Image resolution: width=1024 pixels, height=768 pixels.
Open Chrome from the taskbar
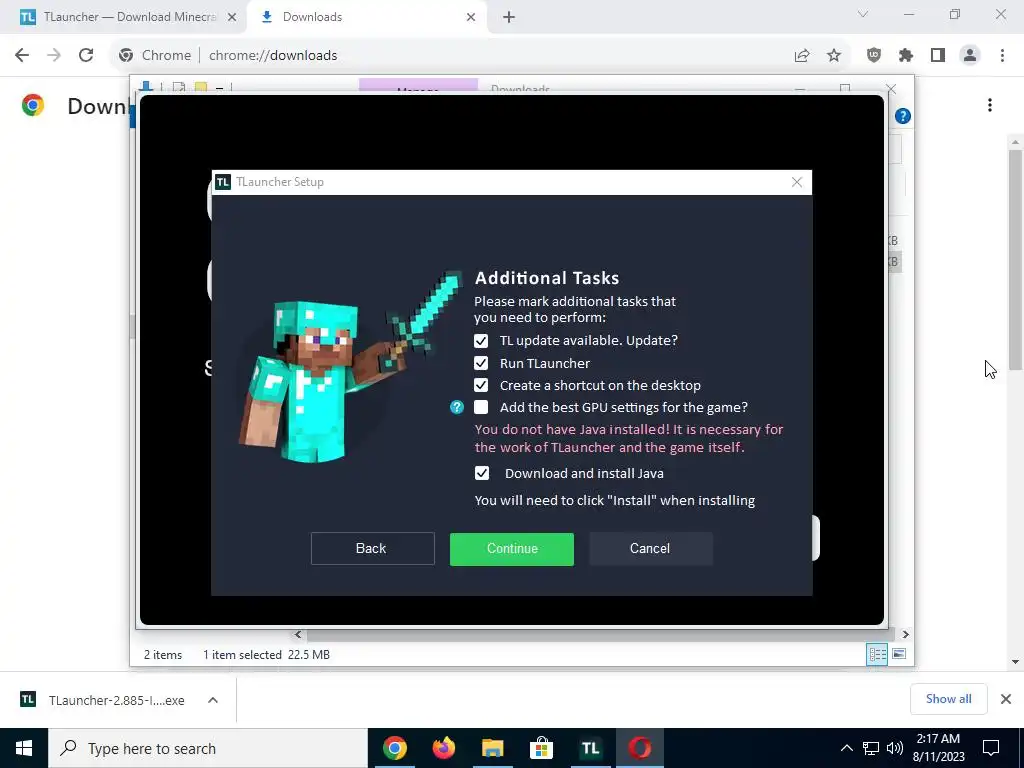[395, 748]
